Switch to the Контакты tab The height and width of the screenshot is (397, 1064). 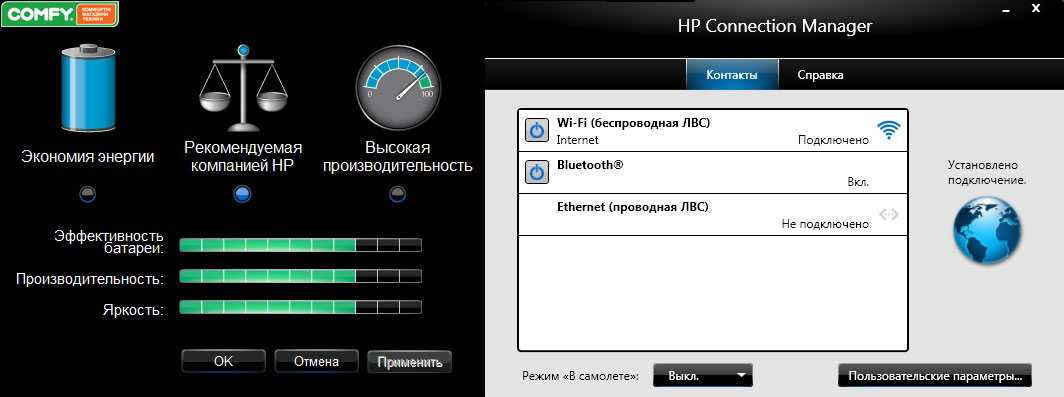[732, 75]
